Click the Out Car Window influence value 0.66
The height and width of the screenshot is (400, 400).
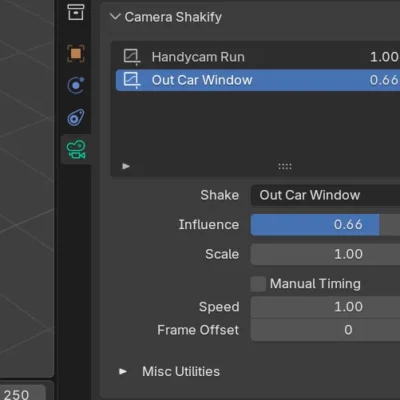click(384, 80)
